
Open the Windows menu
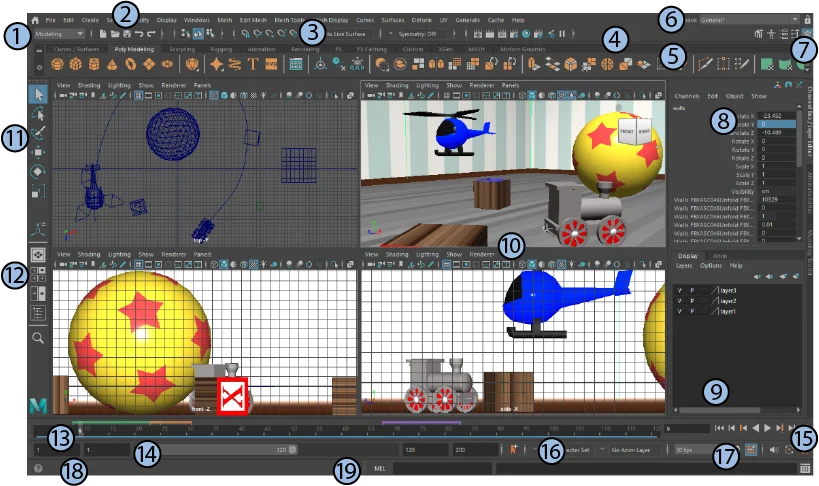197,20
